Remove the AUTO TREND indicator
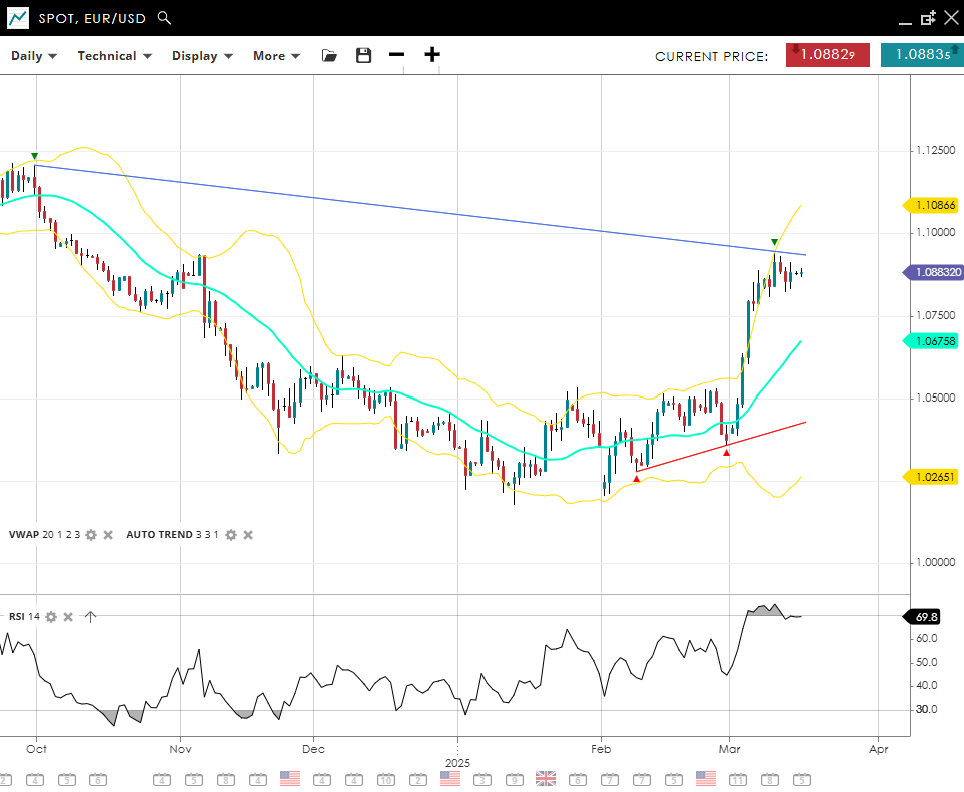This screenshot has width=964, height=792. pyautogui.click(x=248, y=535)
